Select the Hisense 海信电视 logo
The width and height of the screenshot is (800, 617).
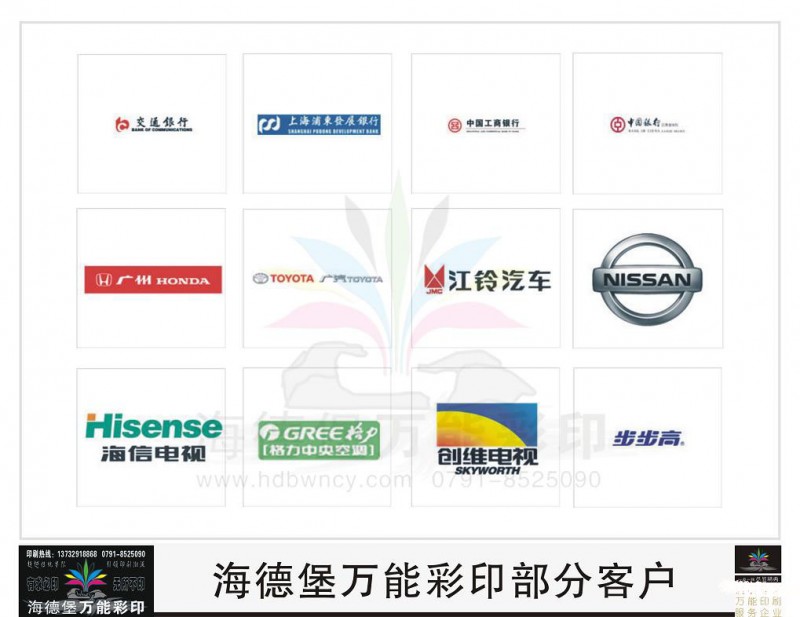click(x=154, y=437)
